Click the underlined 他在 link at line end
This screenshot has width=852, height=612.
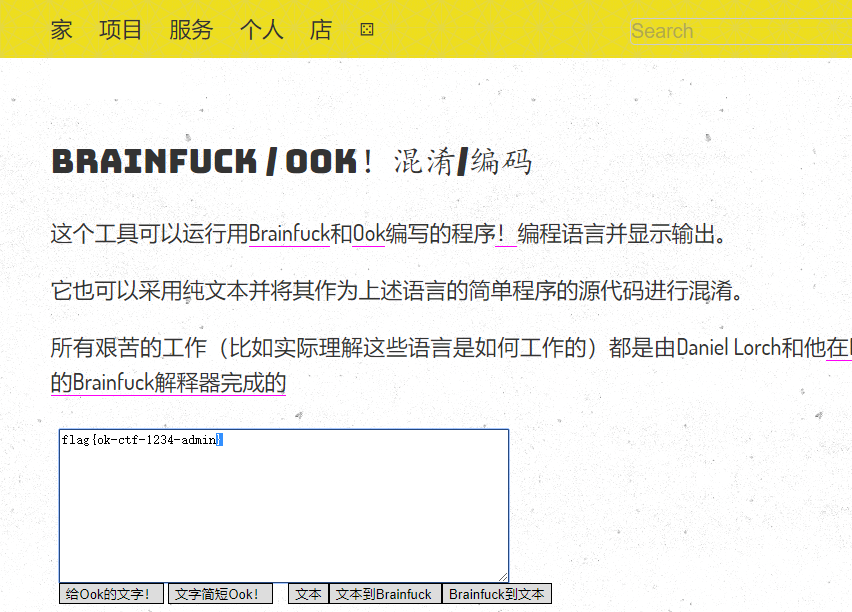[x=838, y=347]
